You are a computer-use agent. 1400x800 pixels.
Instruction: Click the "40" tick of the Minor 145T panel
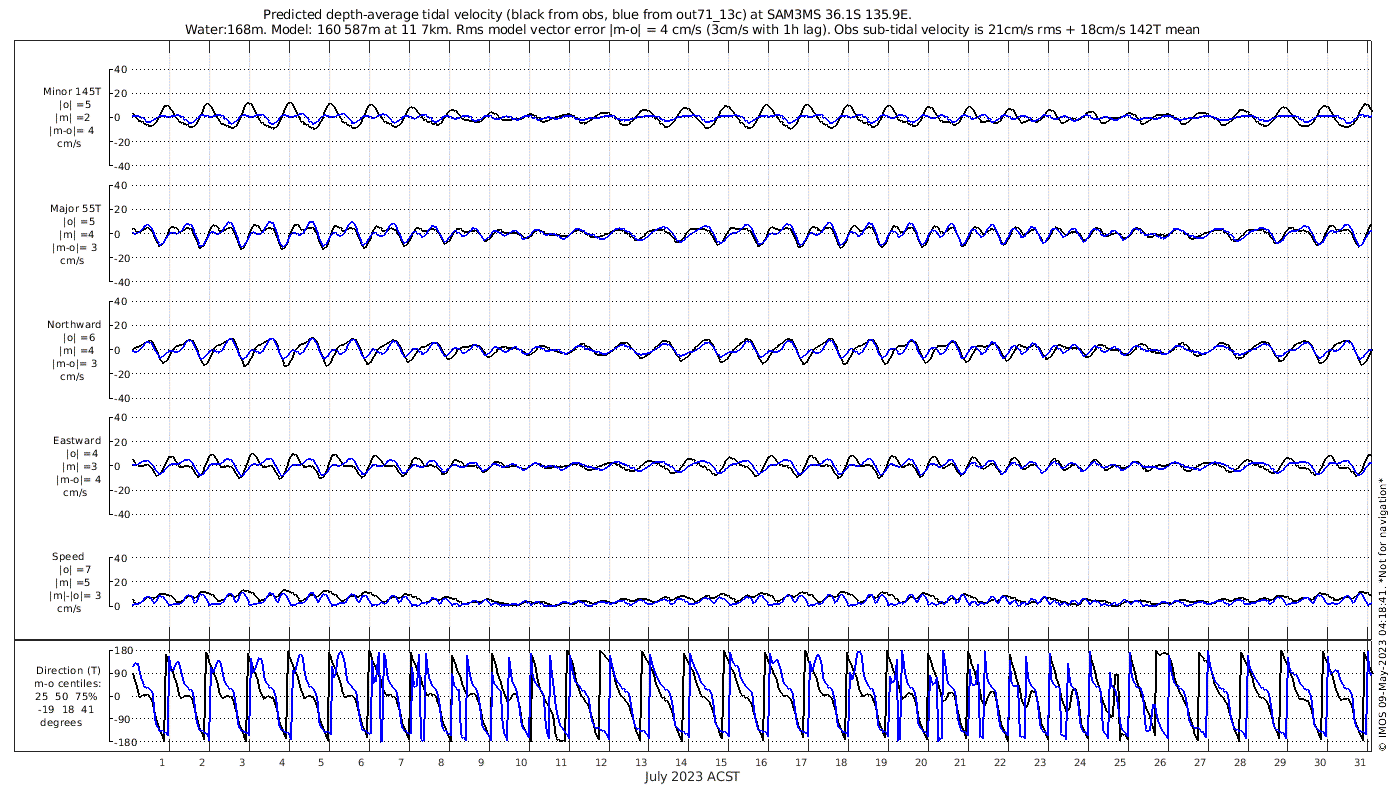click(x=120, y=69)
